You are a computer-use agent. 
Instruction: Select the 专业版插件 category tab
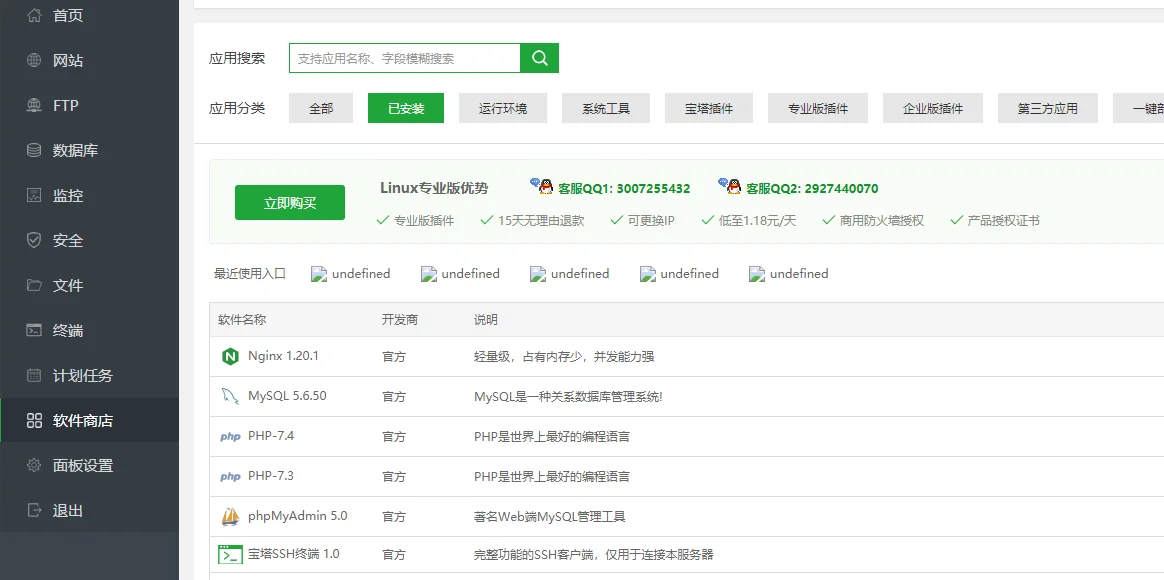pos(818,108)
